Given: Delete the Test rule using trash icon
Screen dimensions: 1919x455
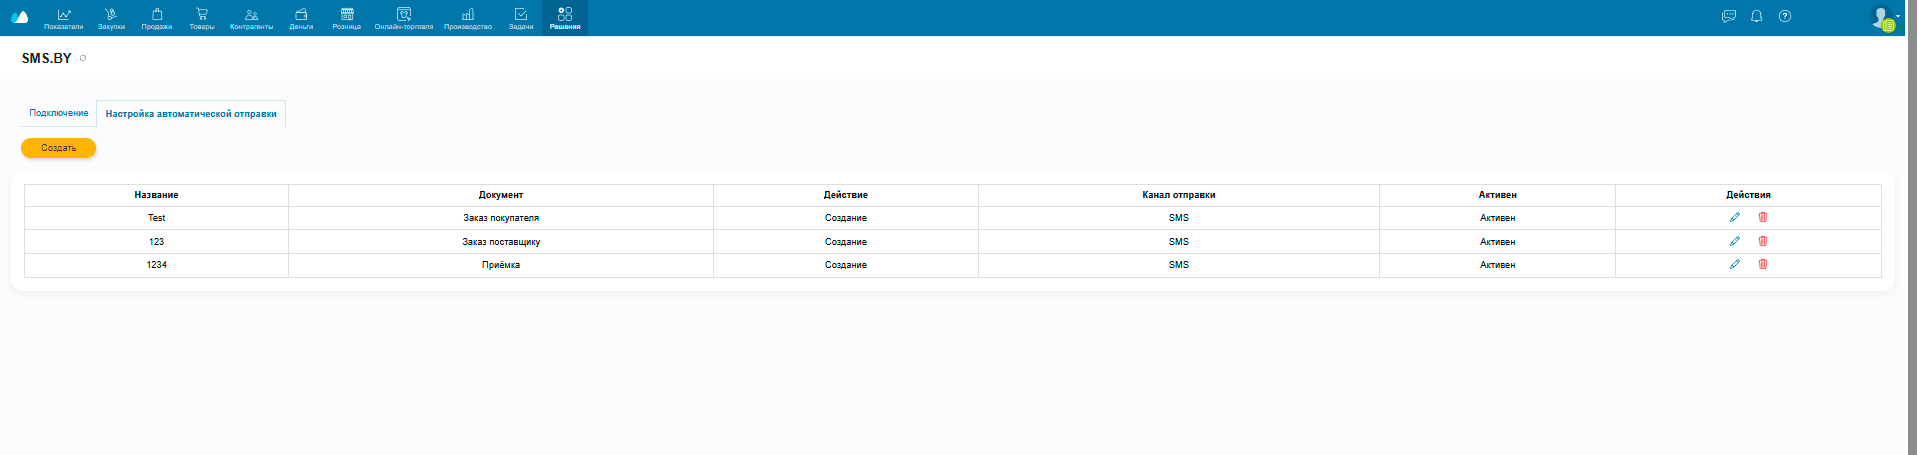Looking at the screenshot, I should (1763, 217).
